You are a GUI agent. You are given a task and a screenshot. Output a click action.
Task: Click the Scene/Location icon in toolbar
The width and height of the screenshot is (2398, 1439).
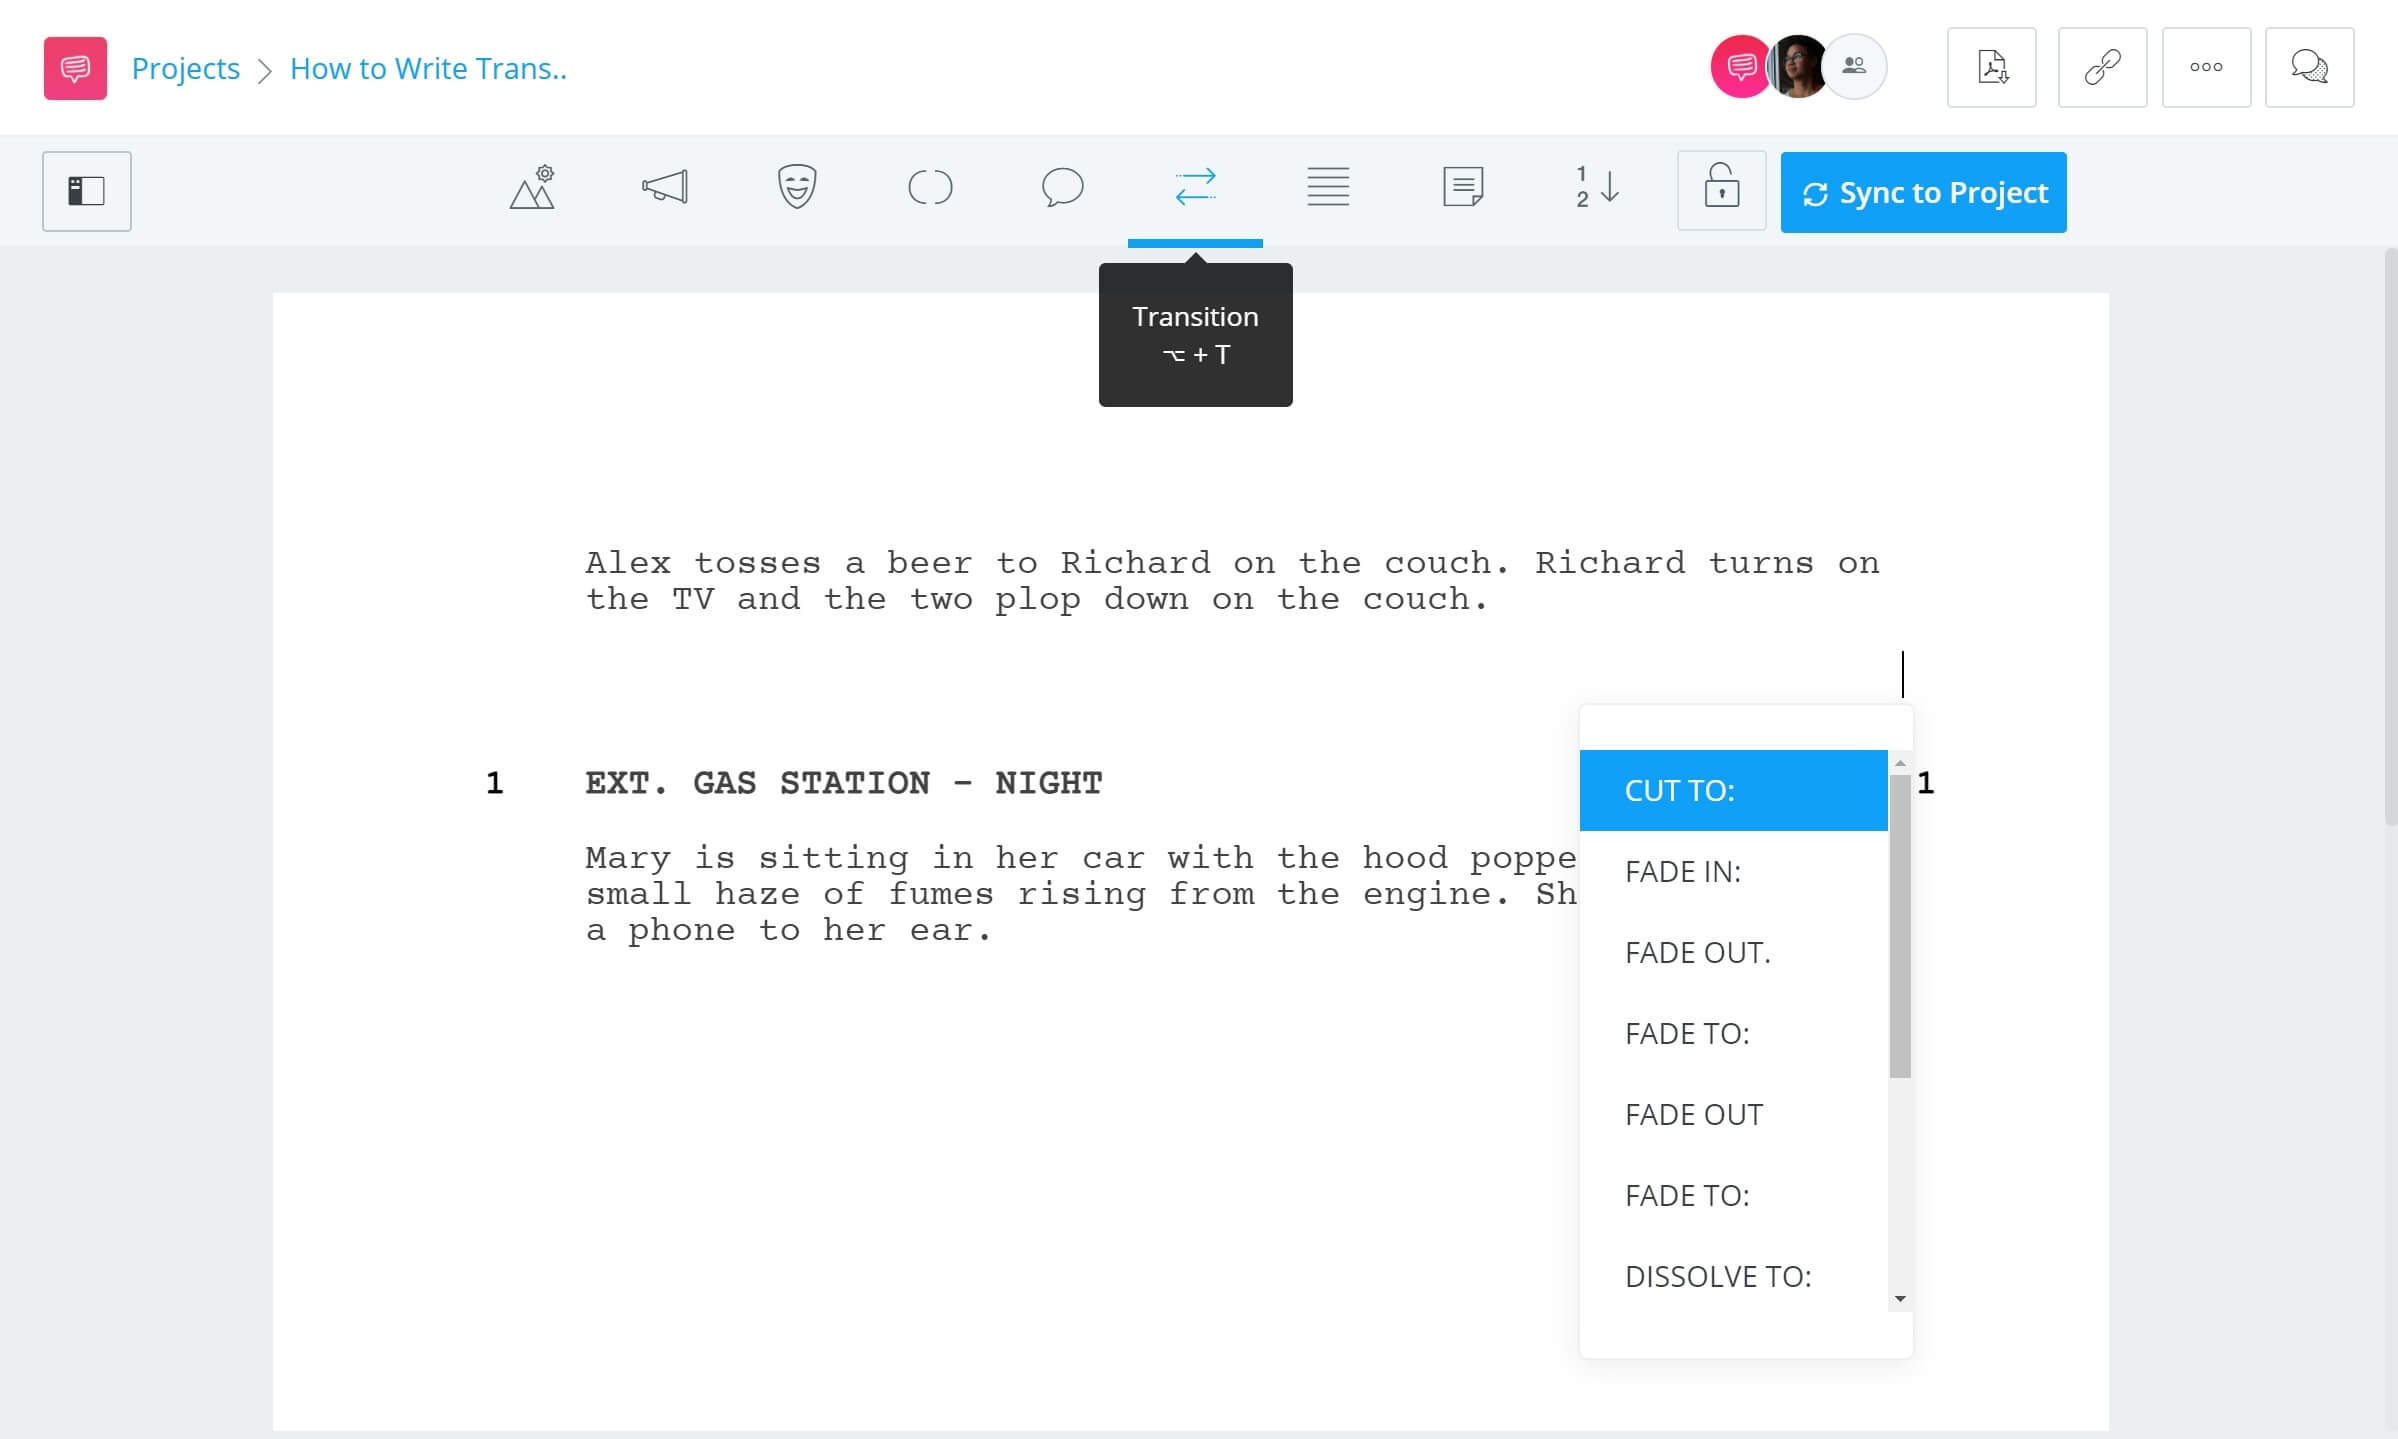pyautogui.click(x=531, y=190)
